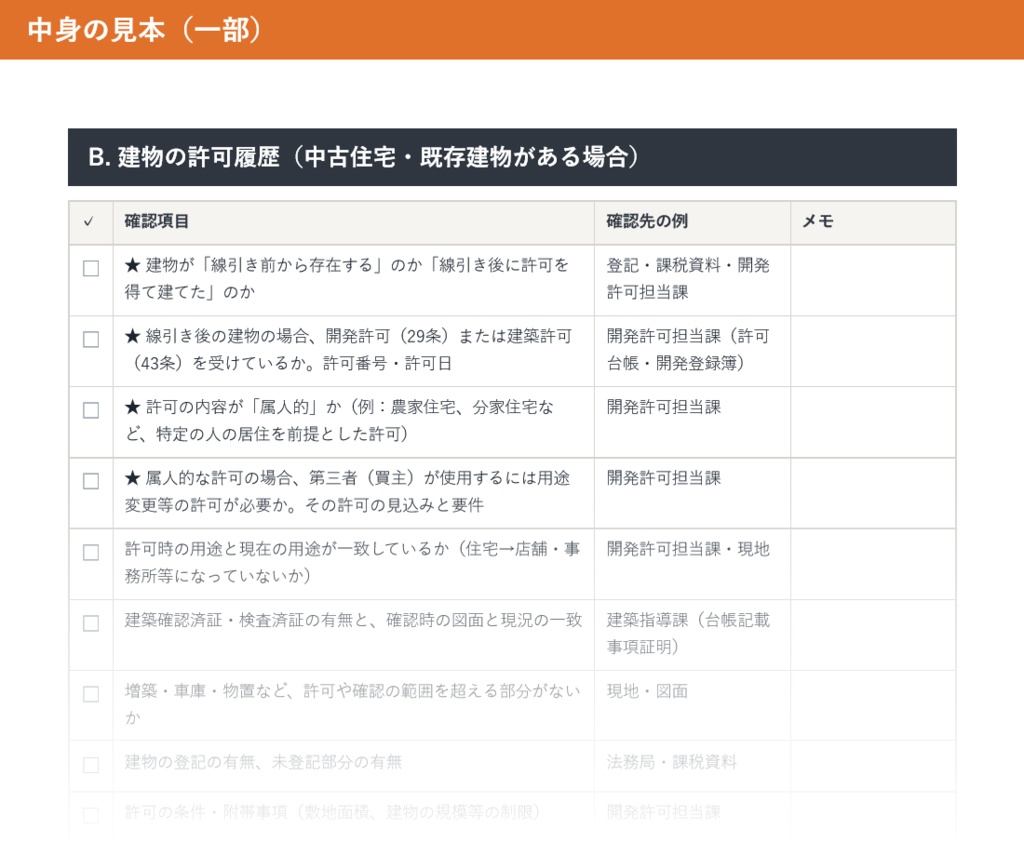Click text 増築・車庫・物置など
1024x856 pixels.
tap(206, 691)
